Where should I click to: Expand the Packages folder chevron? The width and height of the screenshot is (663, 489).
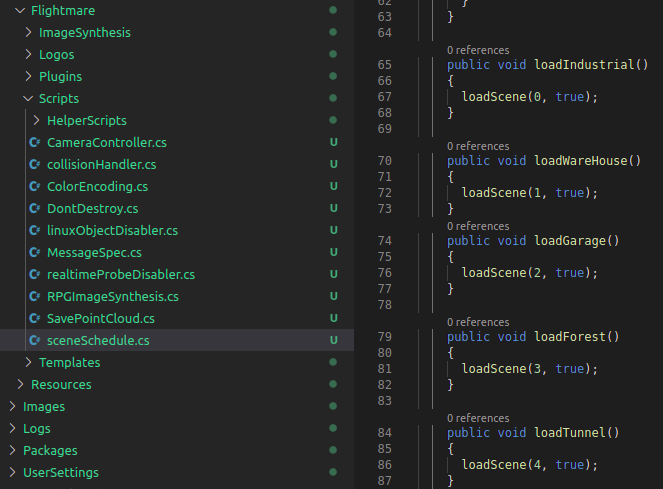click(x=12, y=451)
